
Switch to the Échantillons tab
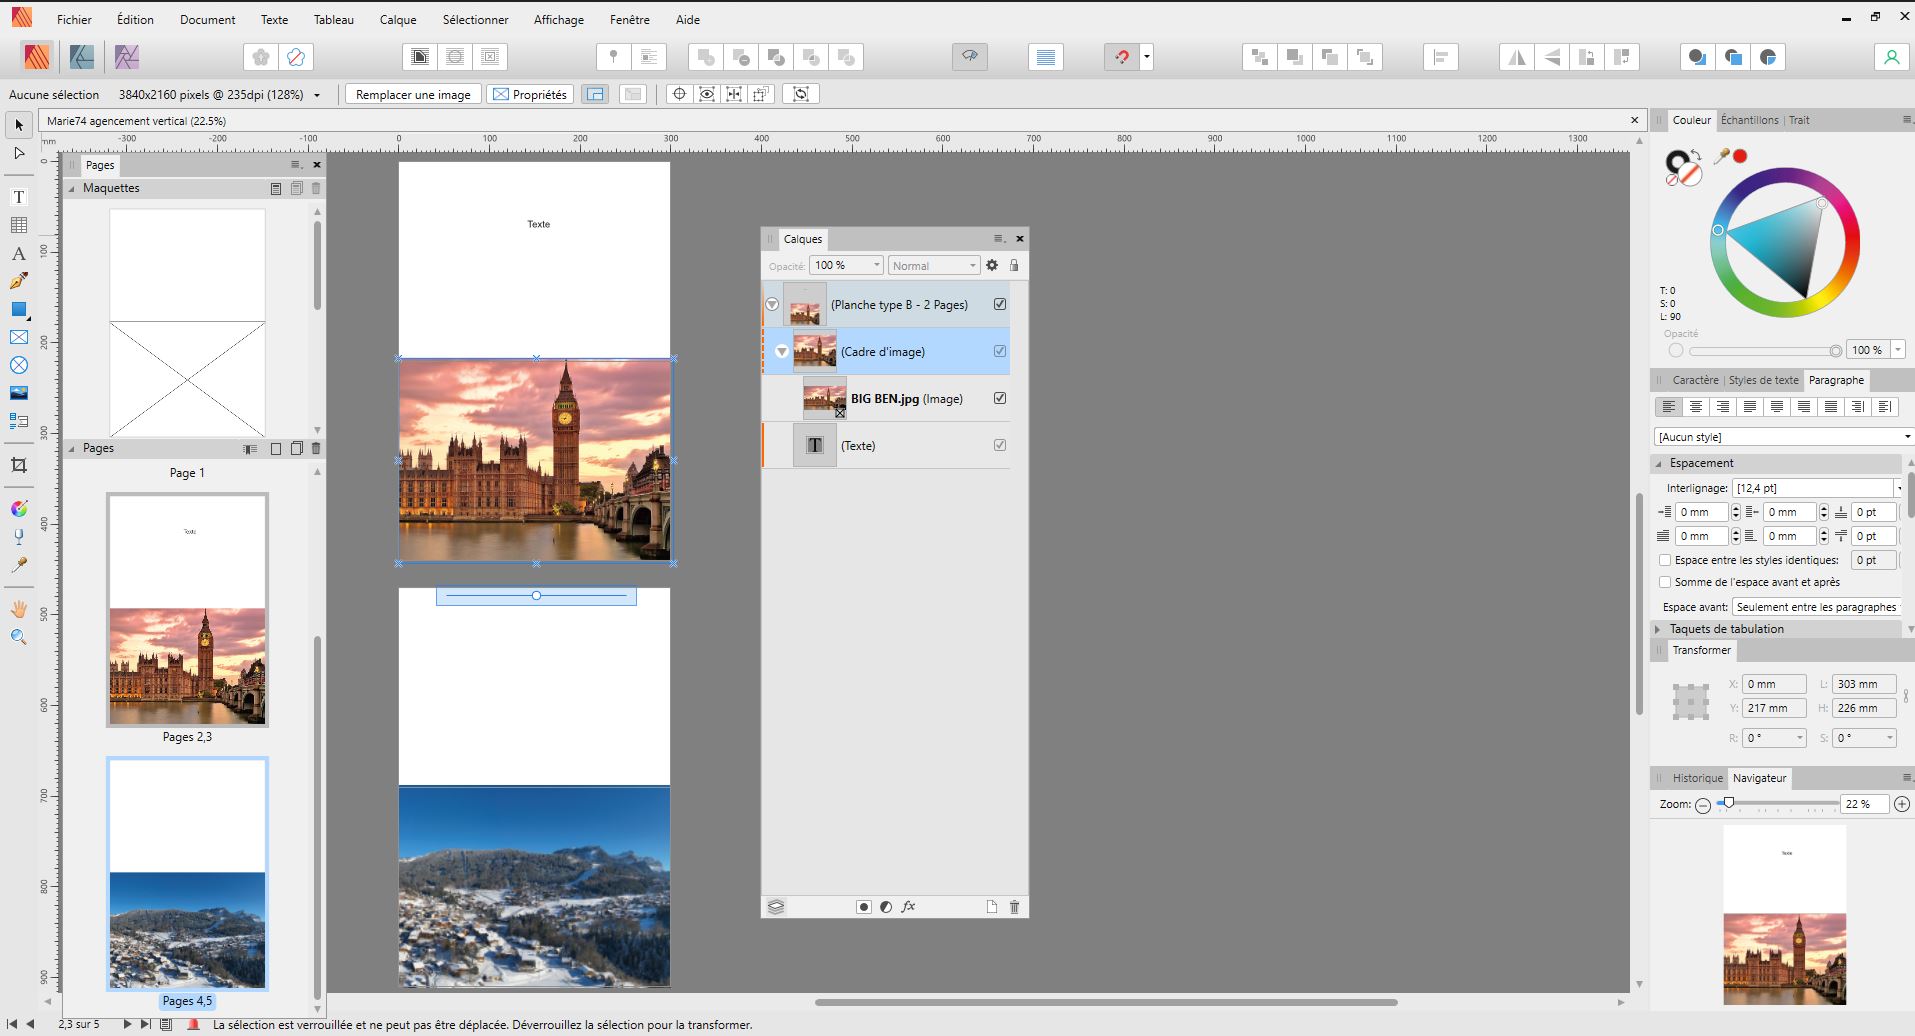coord(1749,120)
